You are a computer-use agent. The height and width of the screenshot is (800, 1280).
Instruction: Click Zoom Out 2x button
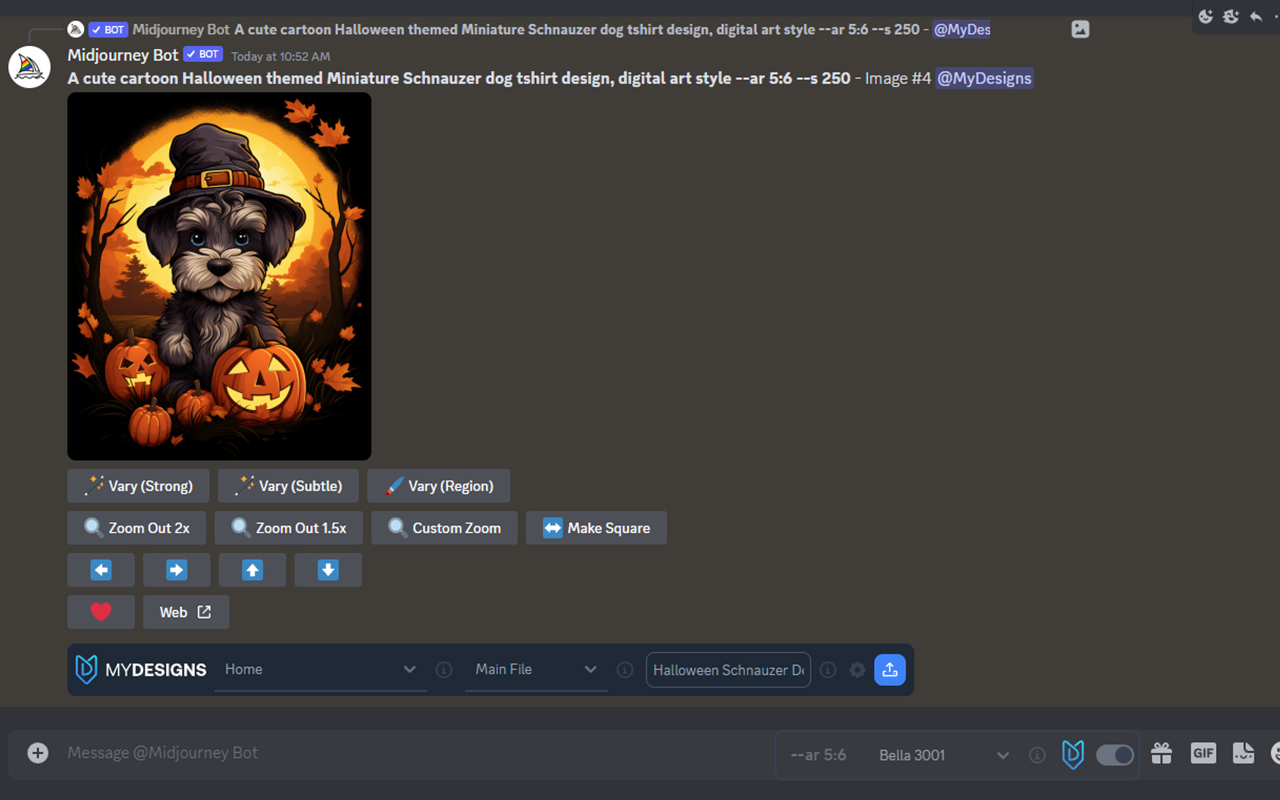pos(137,528)
